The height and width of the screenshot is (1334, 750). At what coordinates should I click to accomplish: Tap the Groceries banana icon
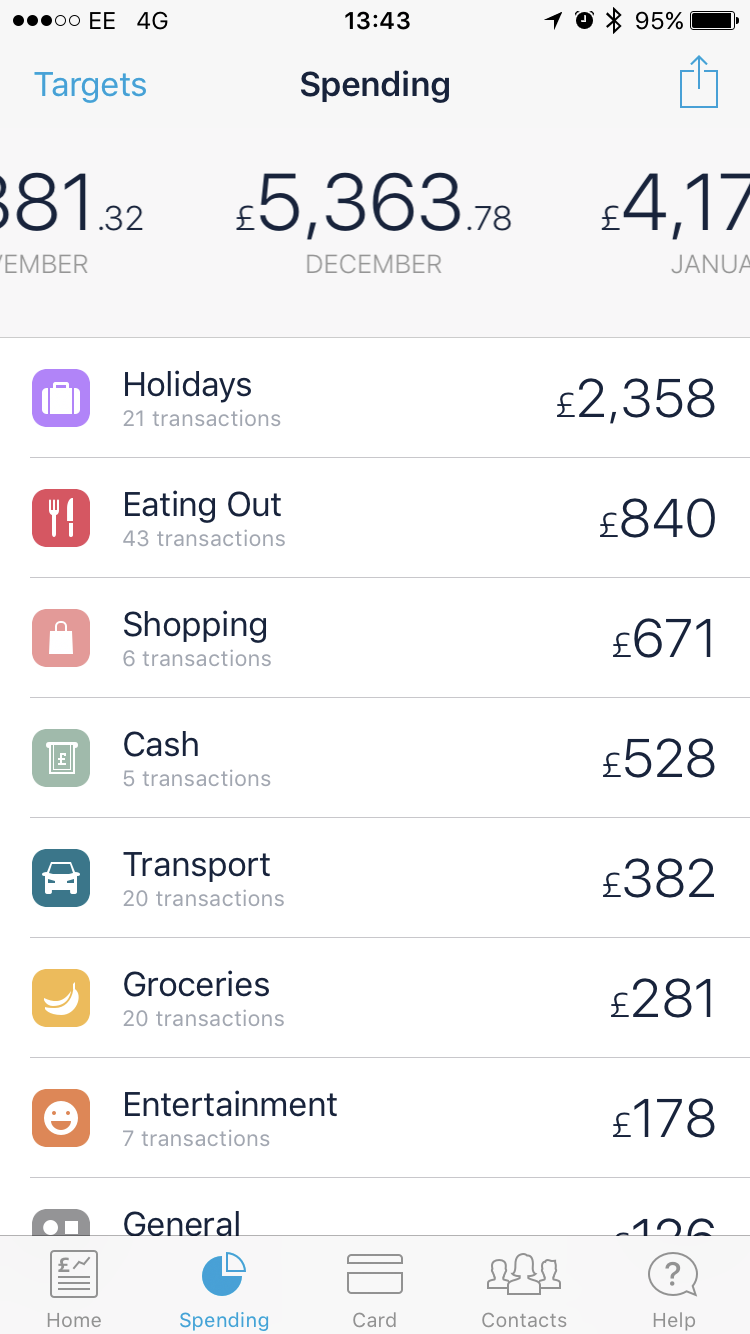(61, 998)
